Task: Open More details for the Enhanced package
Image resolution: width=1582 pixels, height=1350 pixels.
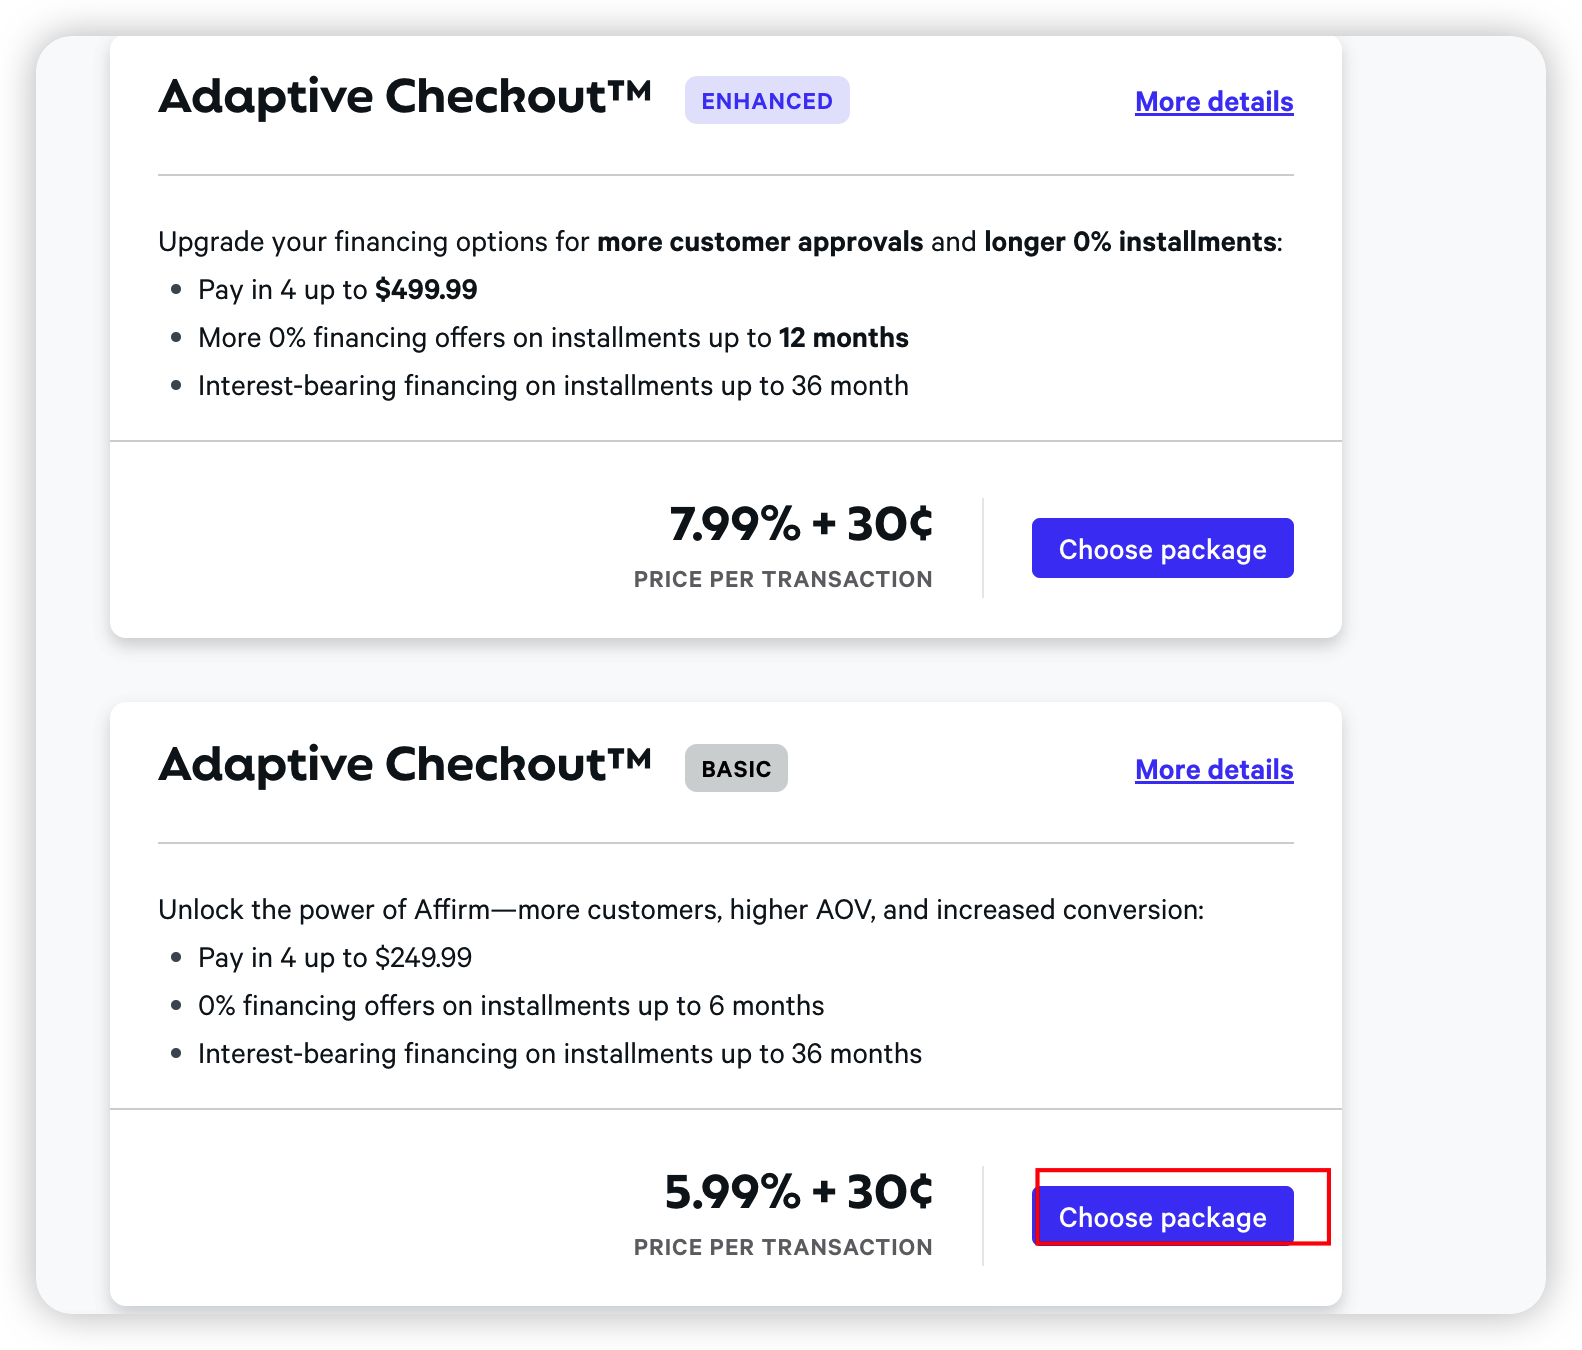Action: pos(1214,102)
